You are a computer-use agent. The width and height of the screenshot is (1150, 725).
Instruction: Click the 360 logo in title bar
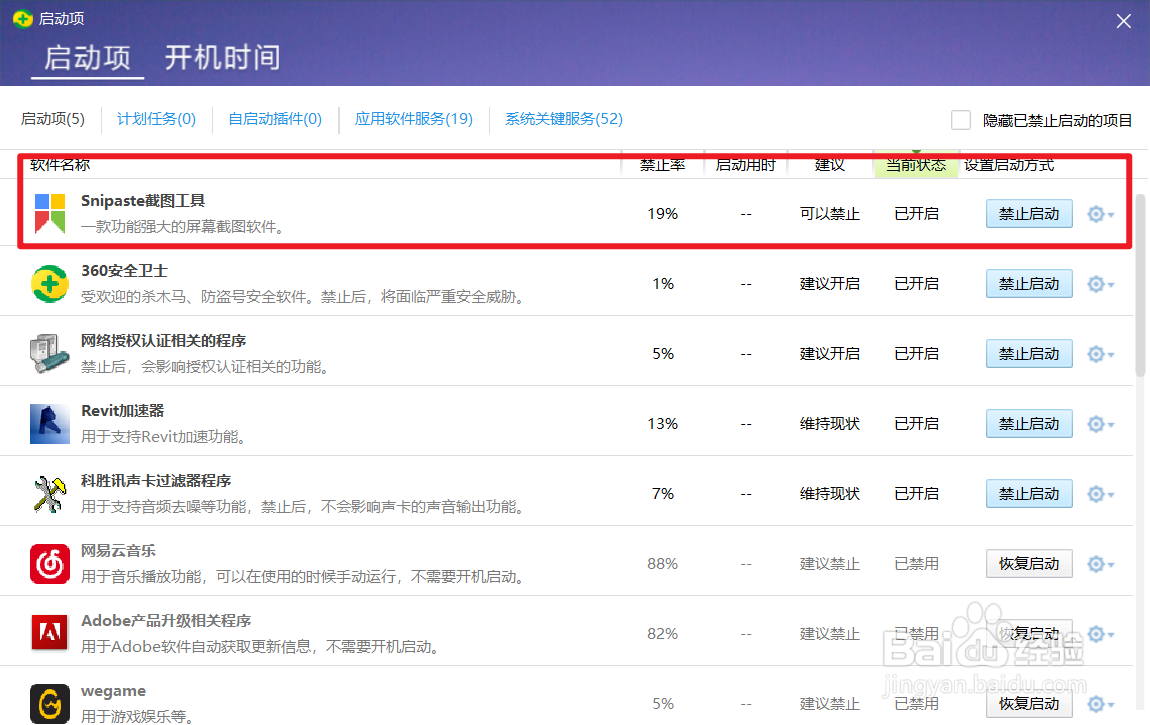(x=23, y=18)
